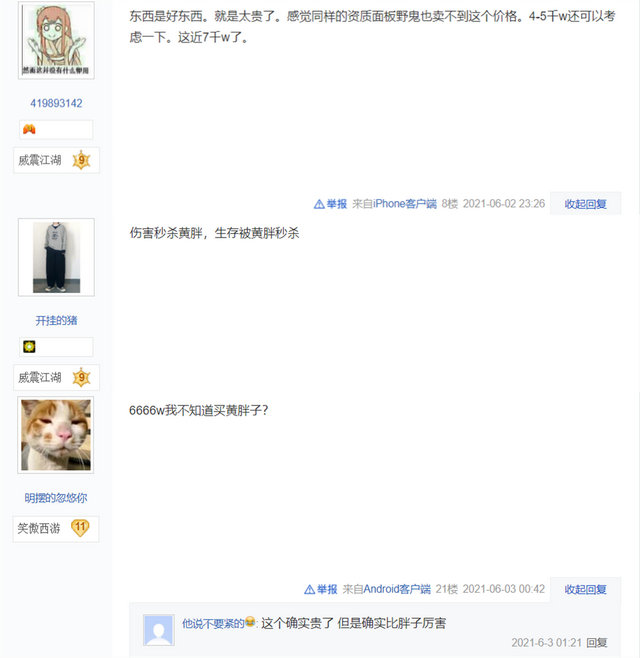Click 回复 under the 01:21 comment
Viewport: 640px width, 658px height.
pos(597,642)
